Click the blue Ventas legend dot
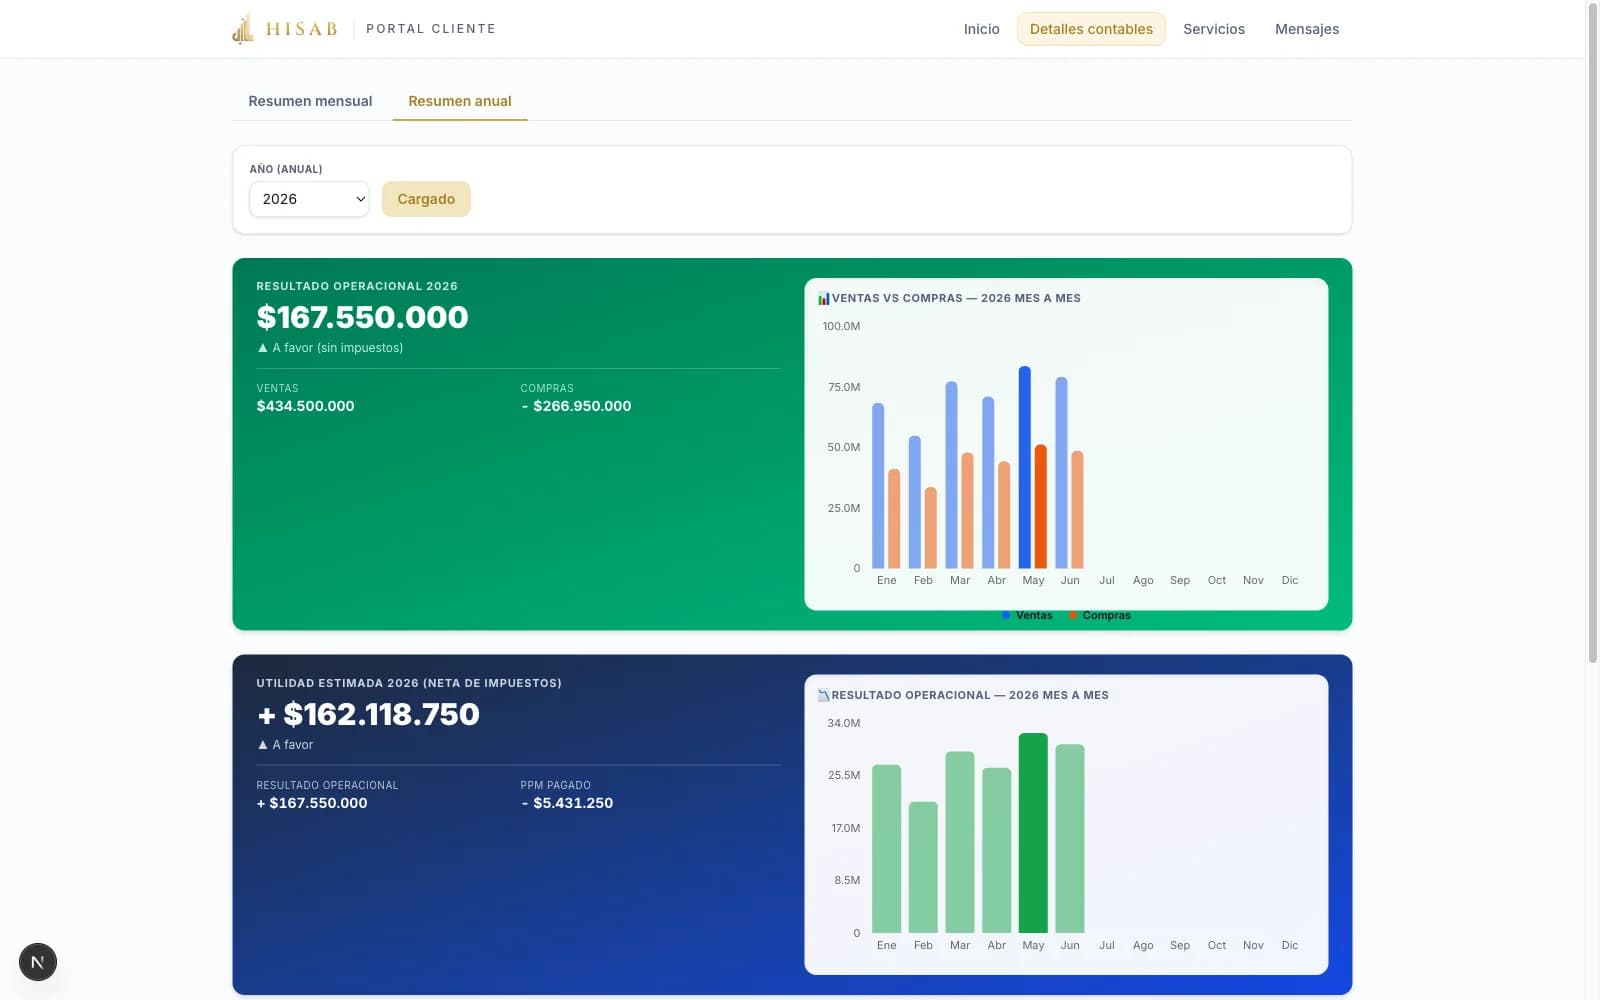 click(x=1006, y=615)
